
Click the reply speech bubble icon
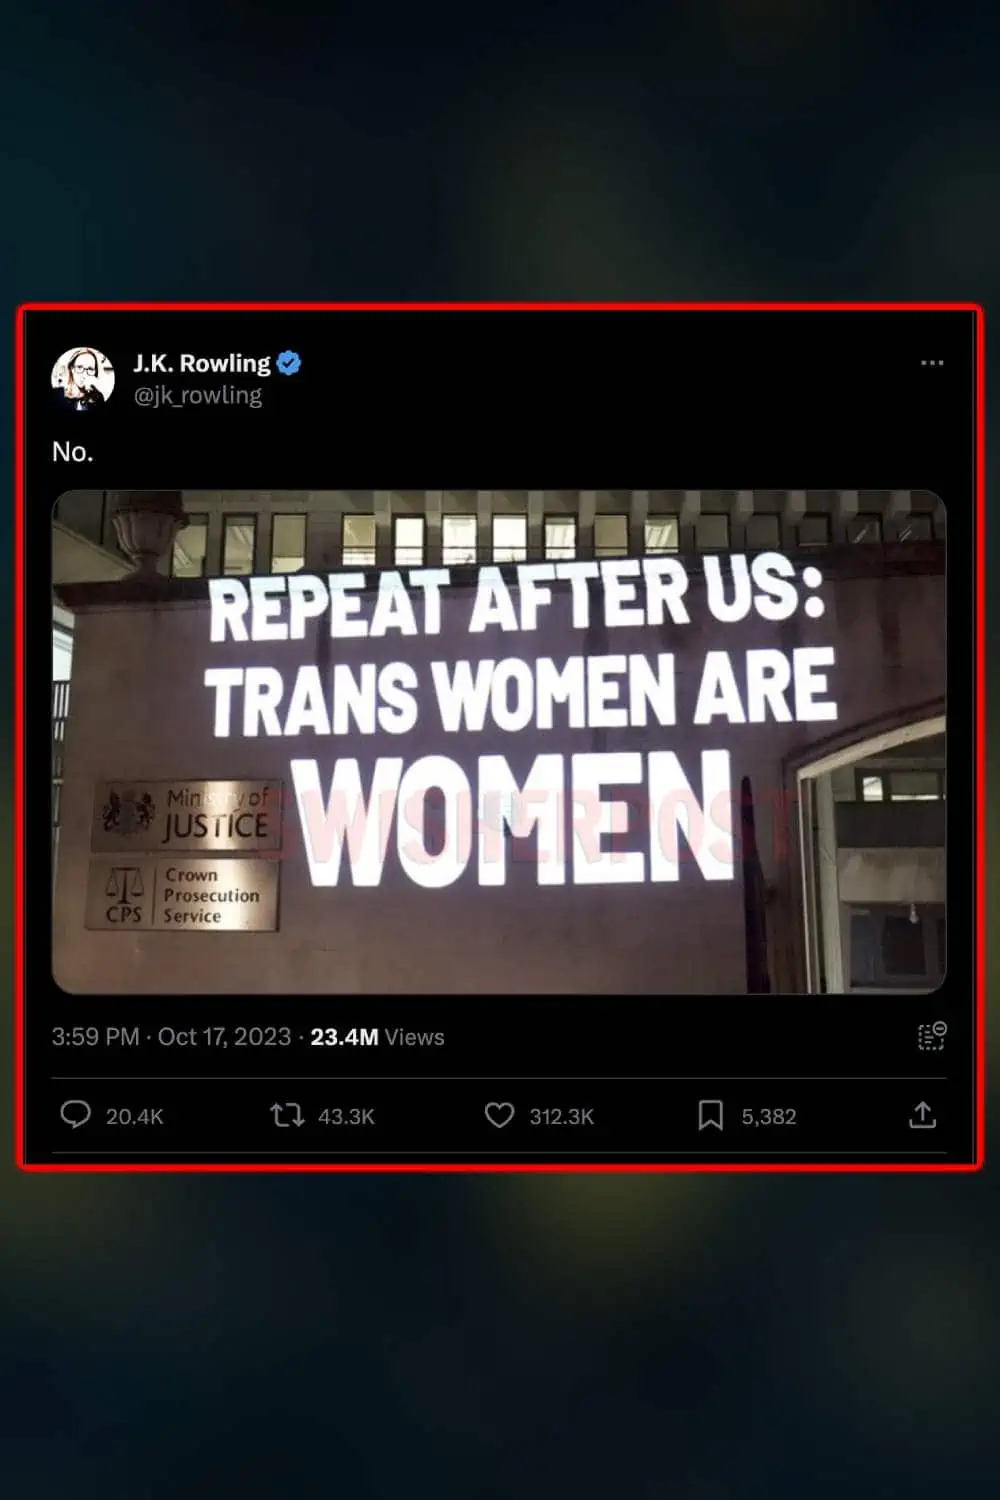point(75,1114)
